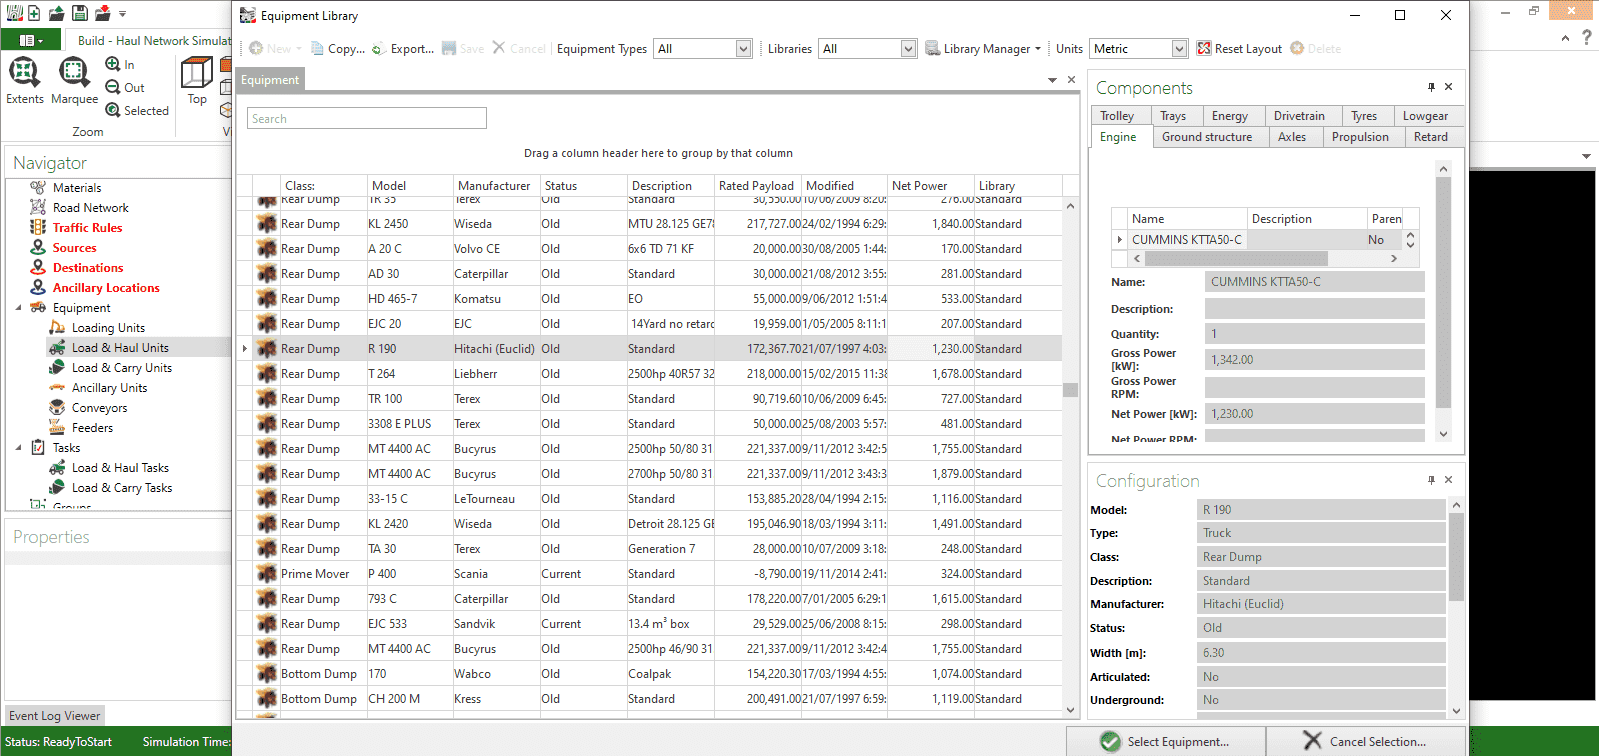Click the Zoom Out icon
This screenshot has height=756, width=1599.
[113, 87]
